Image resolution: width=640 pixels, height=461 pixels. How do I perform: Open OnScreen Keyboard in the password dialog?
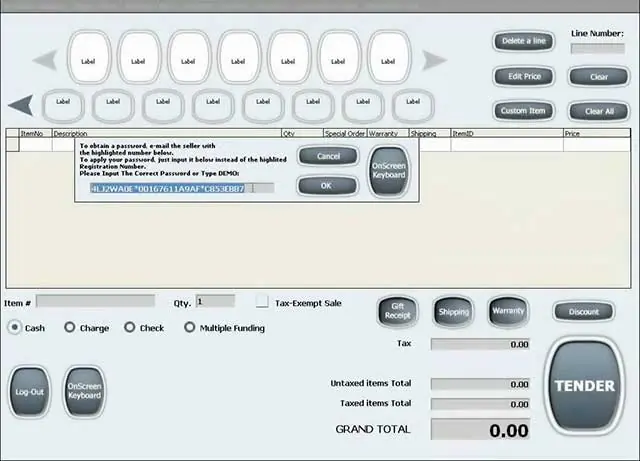coord(389,171)
